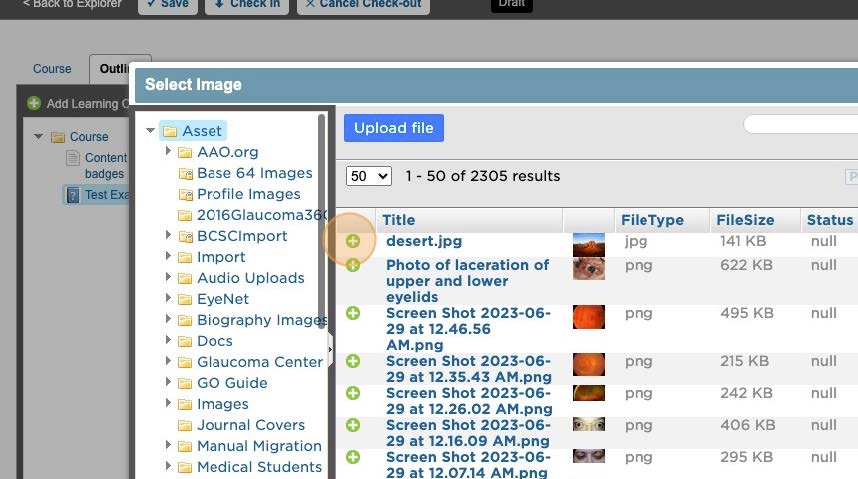Click the Audio Uploads folder icon
The image size is (858, 479).
tap(185, 278)
